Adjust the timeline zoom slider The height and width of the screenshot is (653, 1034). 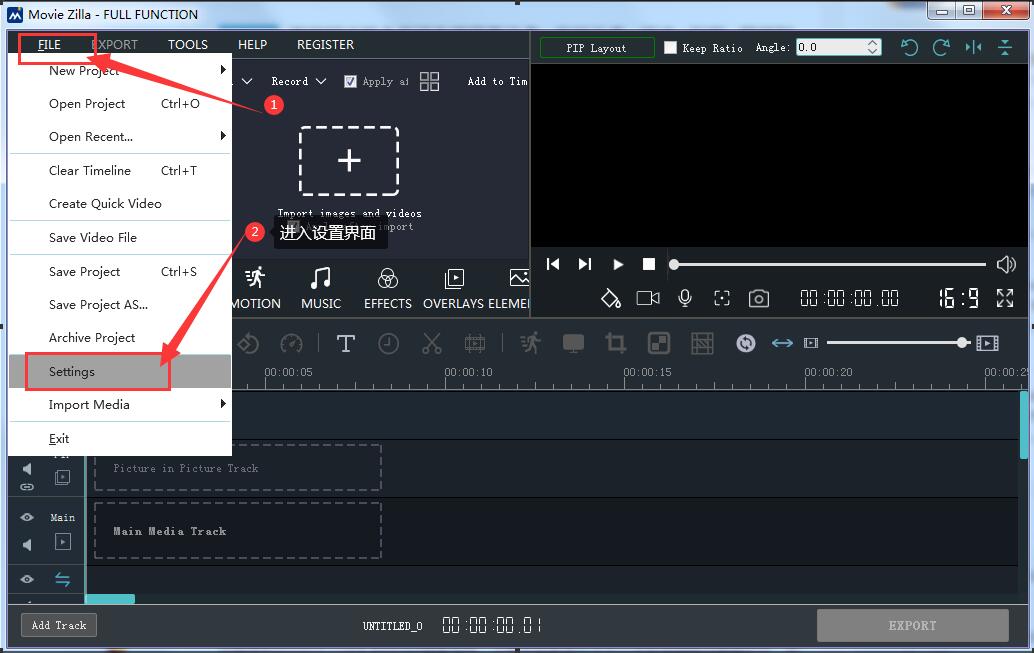tap(898, 343)
